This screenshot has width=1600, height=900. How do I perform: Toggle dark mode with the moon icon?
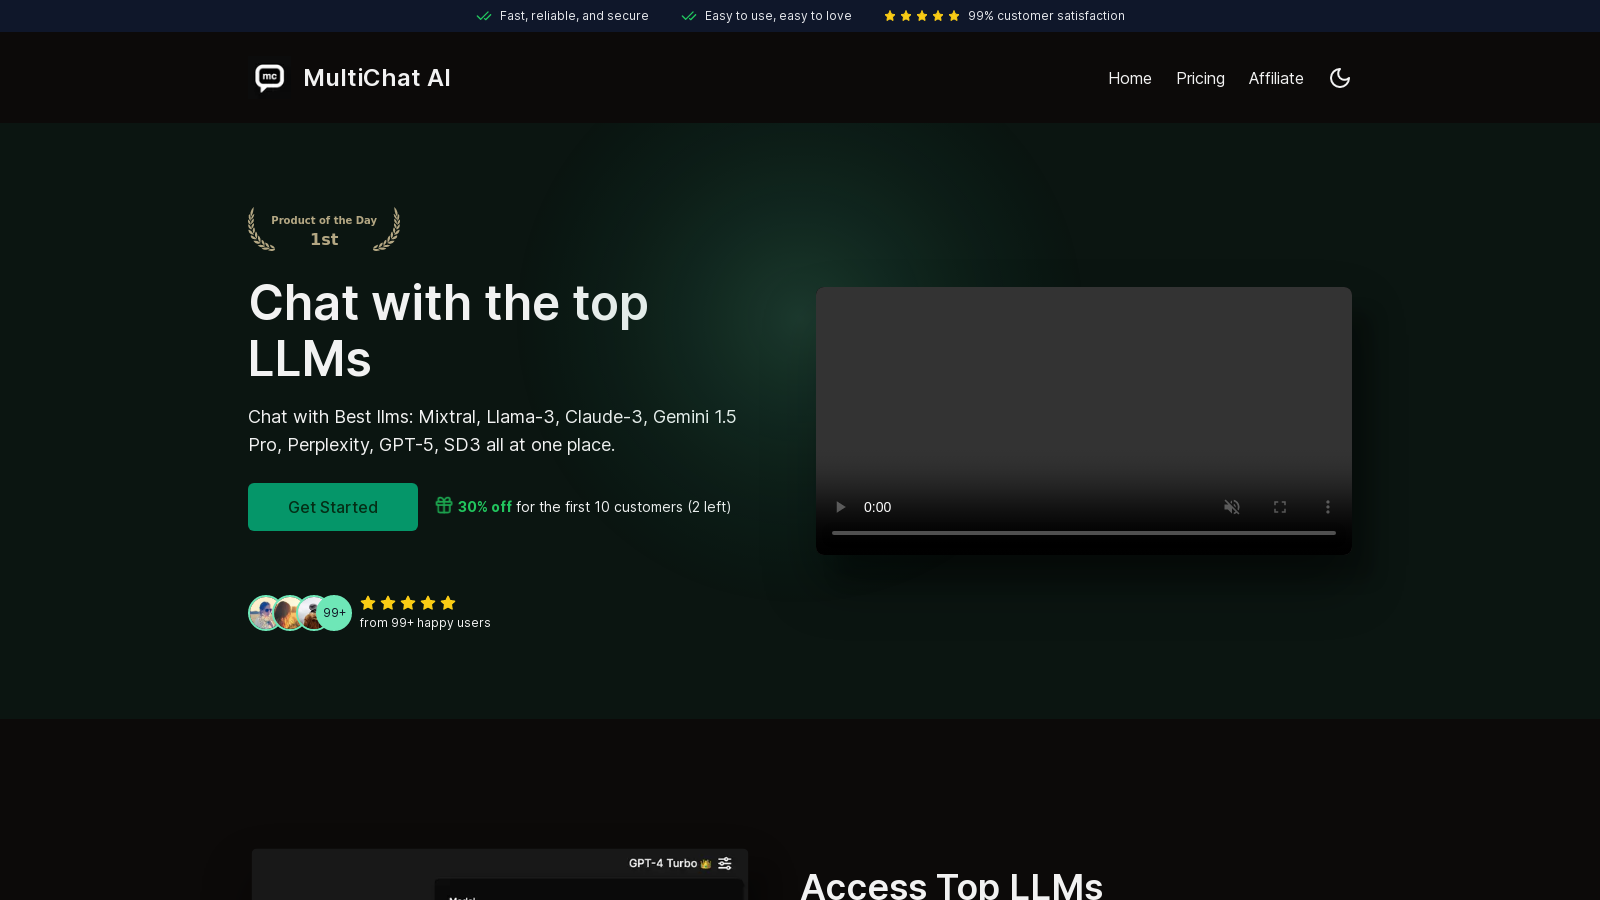pyautogui.click(x=1340, y=78)
